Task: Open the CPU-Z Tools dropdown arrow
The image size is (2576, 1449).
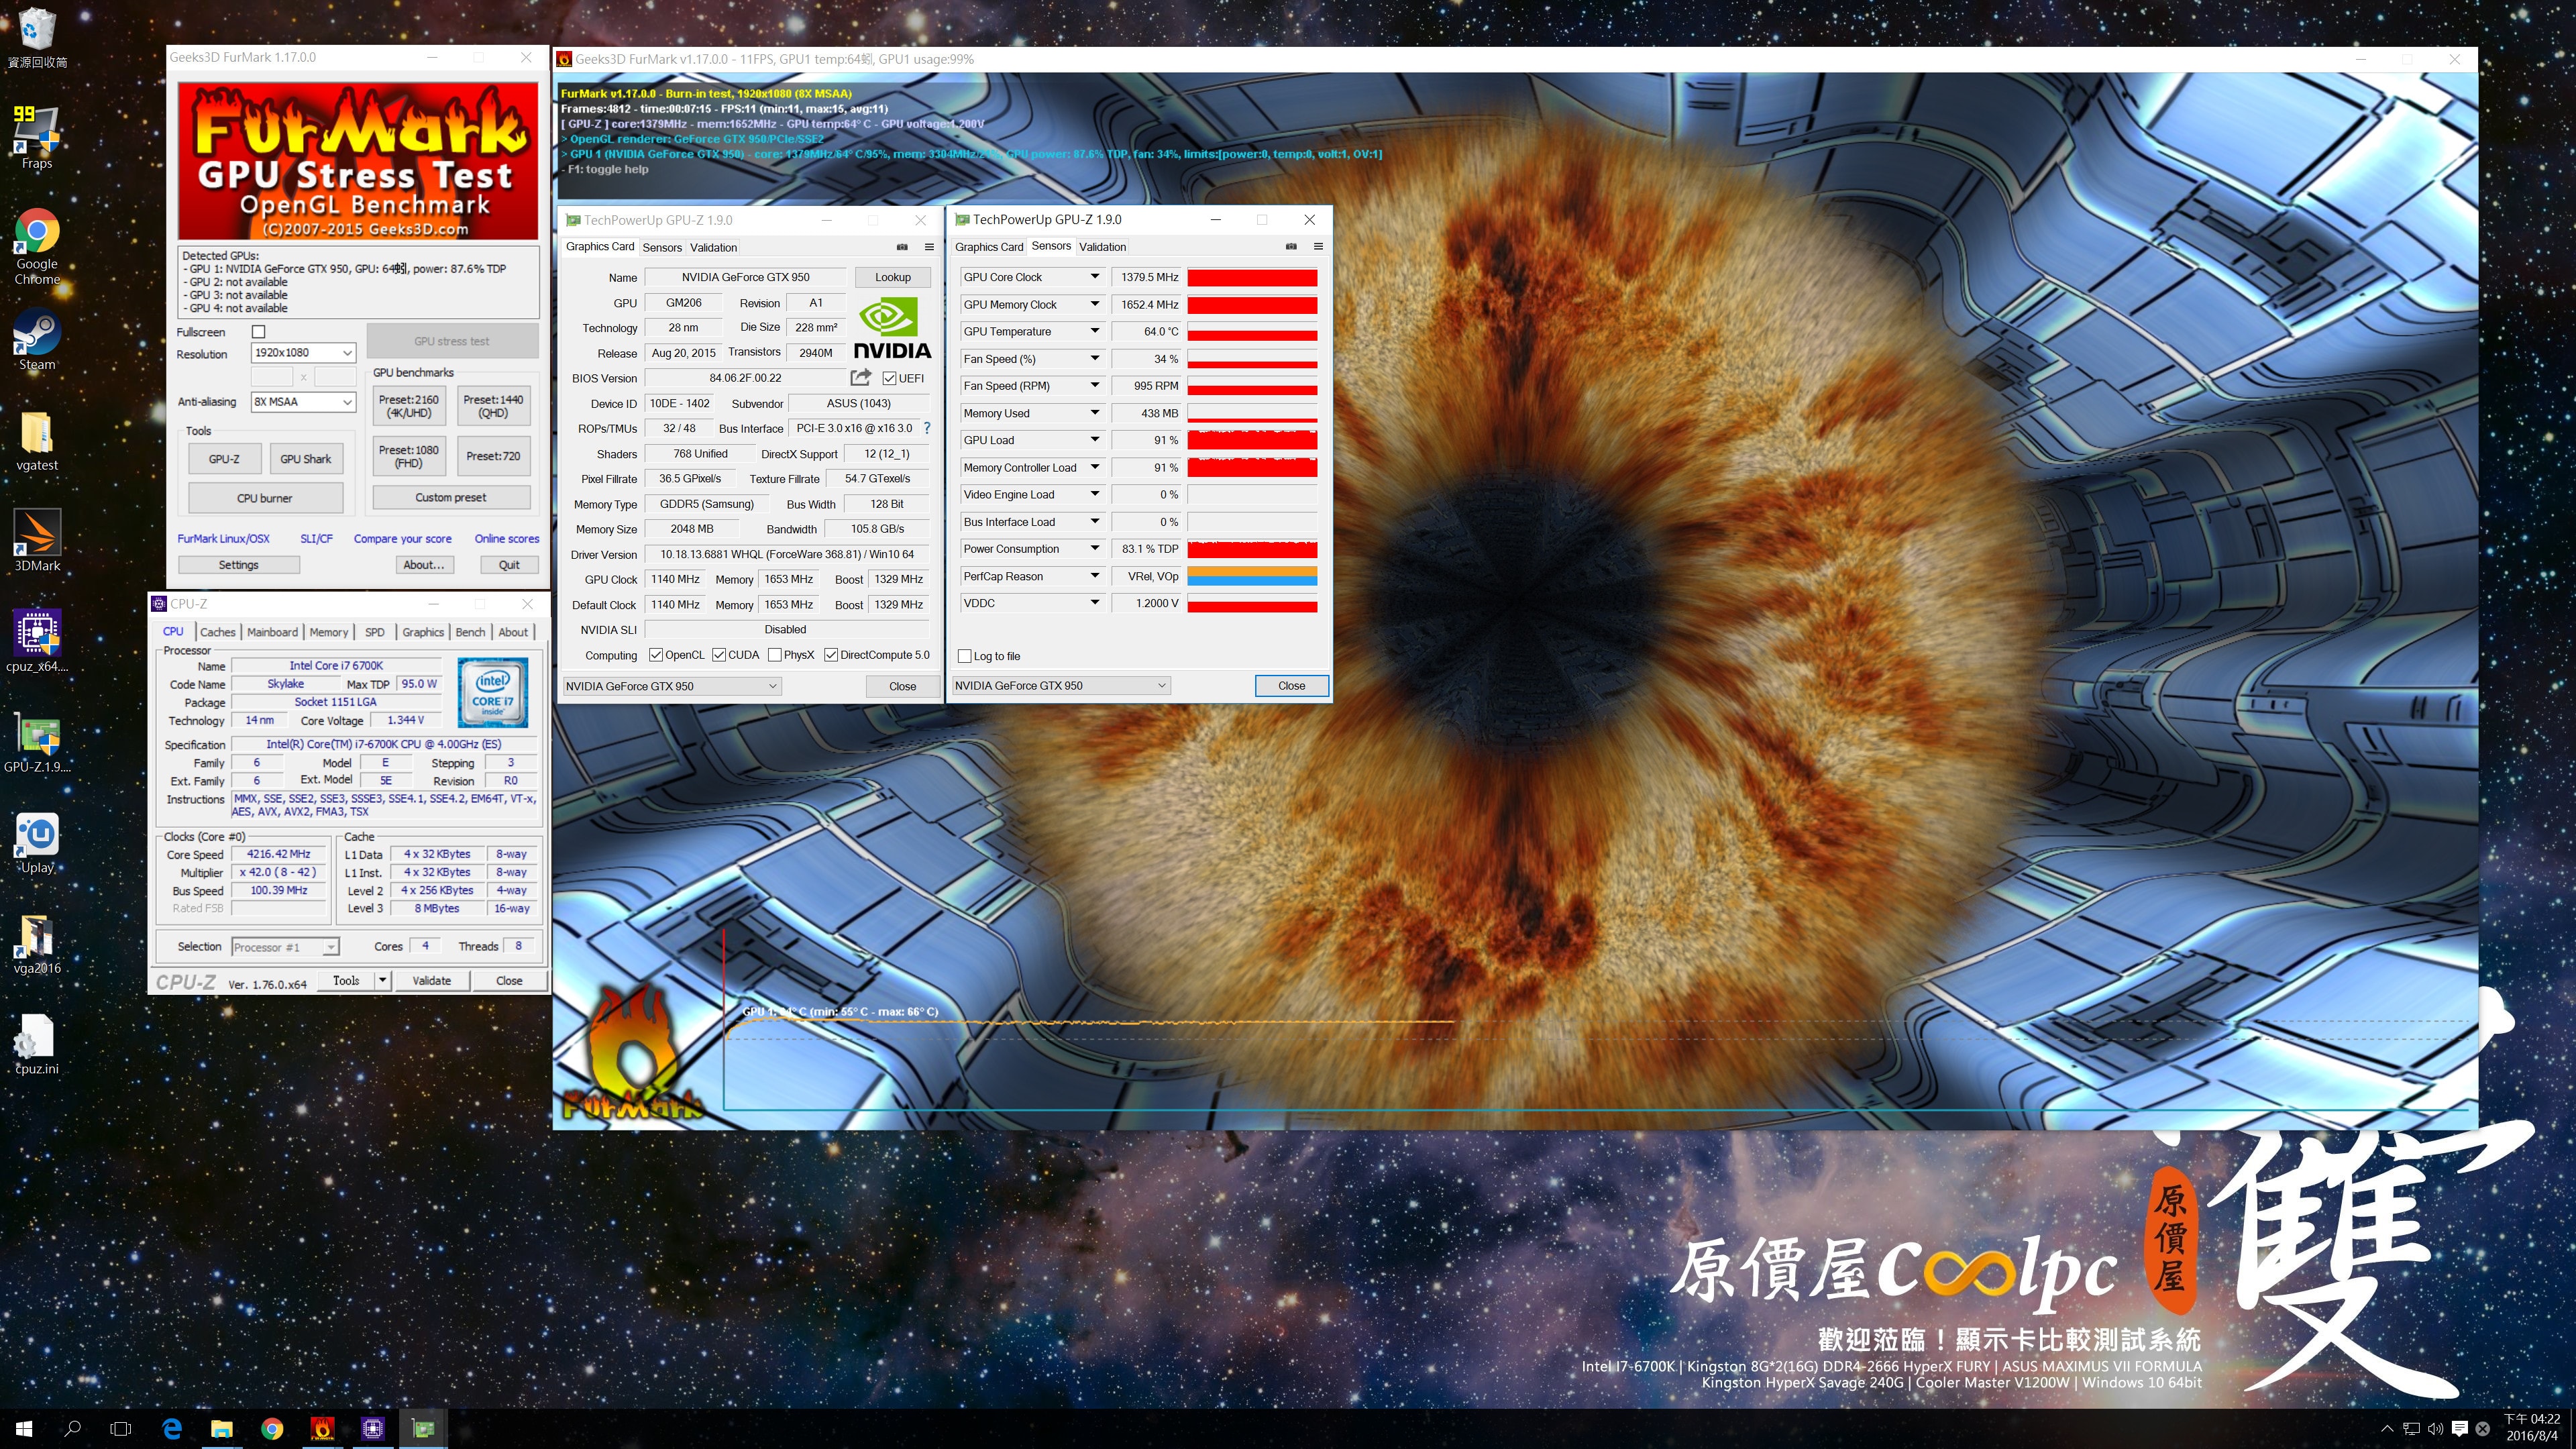Action: coord(382,981)
